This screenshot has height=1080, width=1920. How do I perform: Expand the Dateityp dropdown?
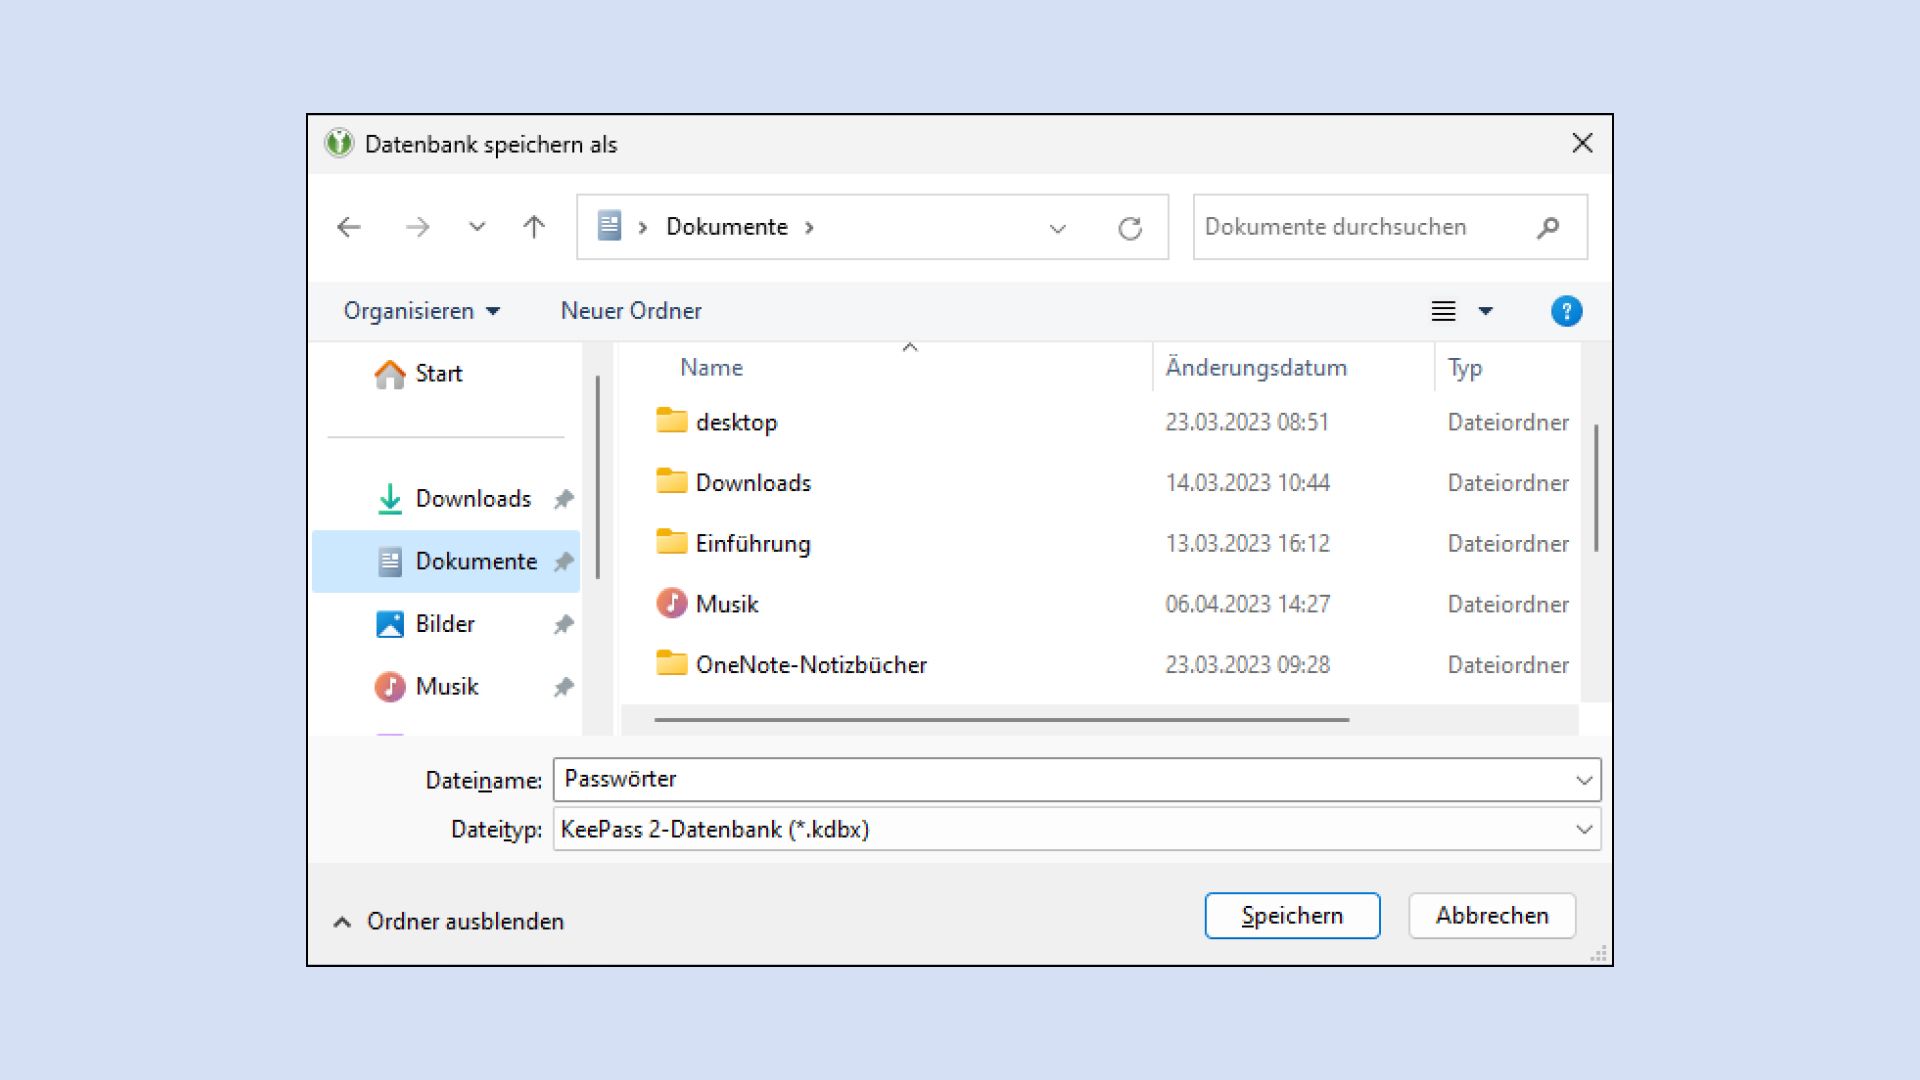[1583, 829]
